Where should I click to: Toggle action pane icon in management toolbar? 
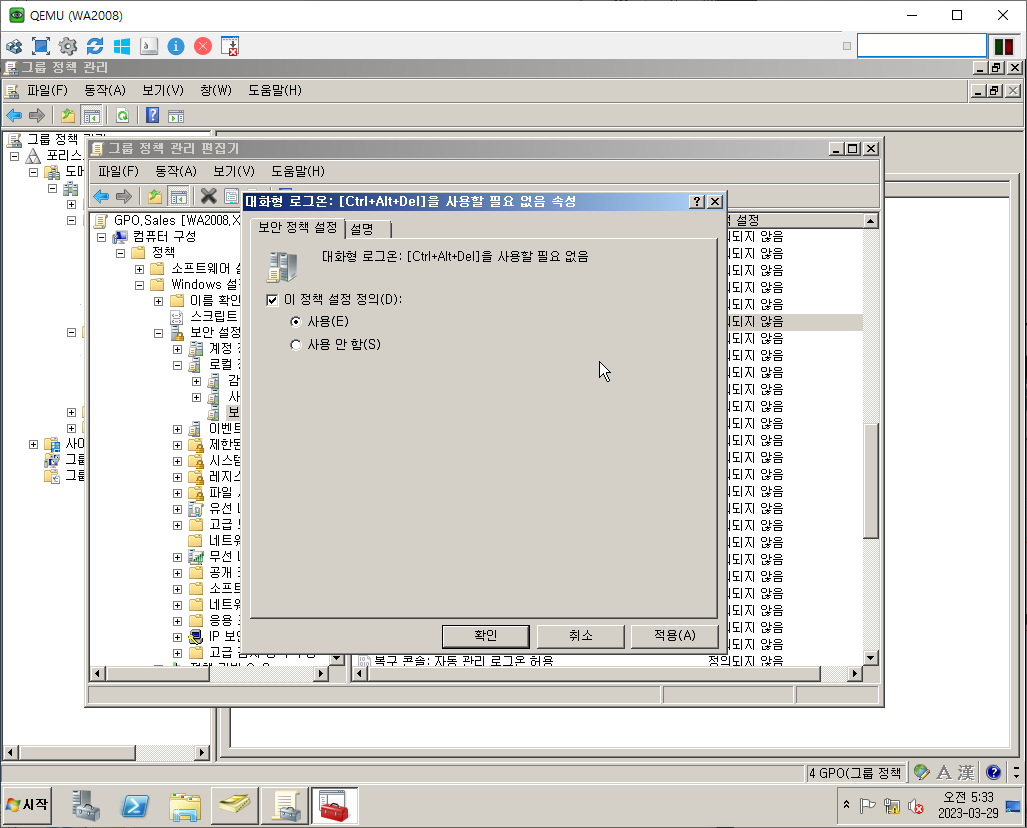(x=176, y=117)
